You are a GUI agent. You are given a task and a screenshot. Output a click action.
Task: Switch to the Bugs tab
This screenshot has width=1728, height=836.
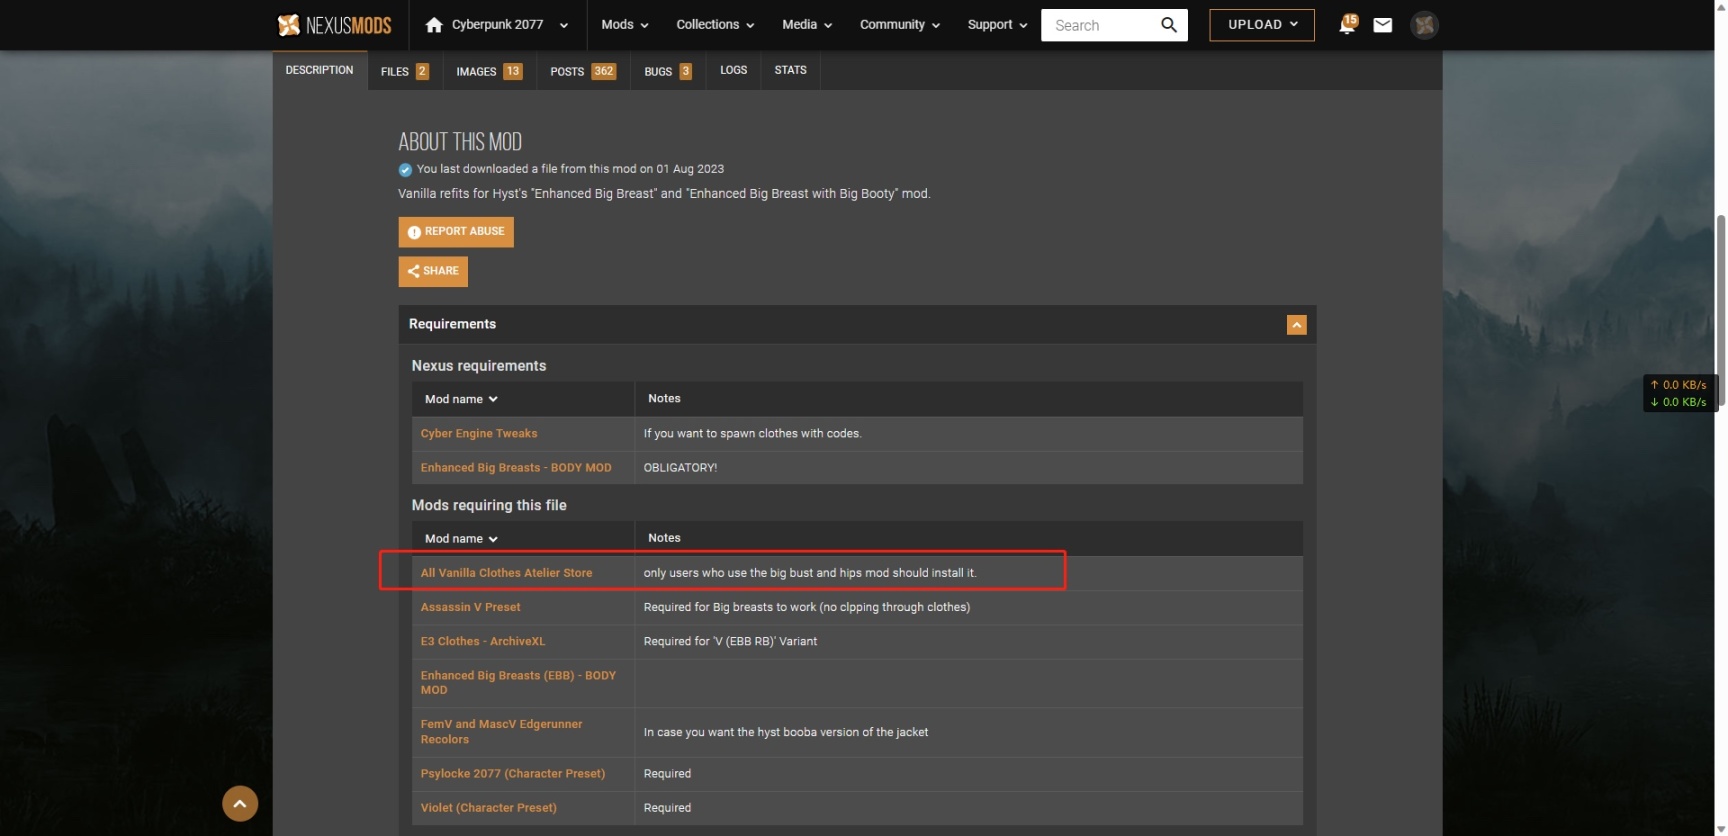(668, 71)
